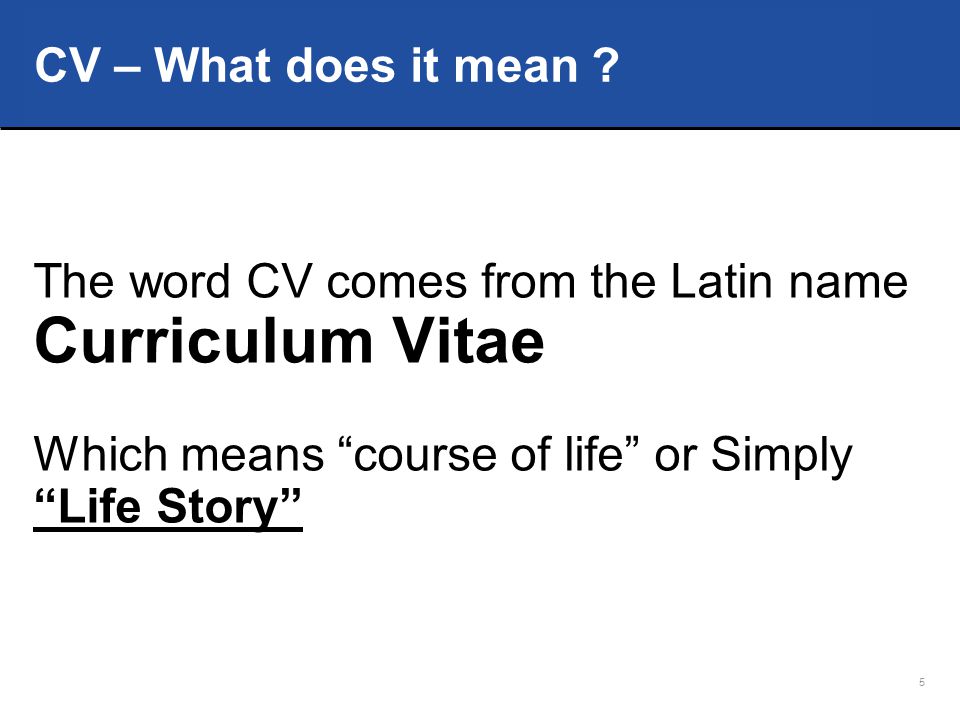Click the word "Which" starting the second paragraph
This screenshot has height=720, width=960.
point(100,454)
